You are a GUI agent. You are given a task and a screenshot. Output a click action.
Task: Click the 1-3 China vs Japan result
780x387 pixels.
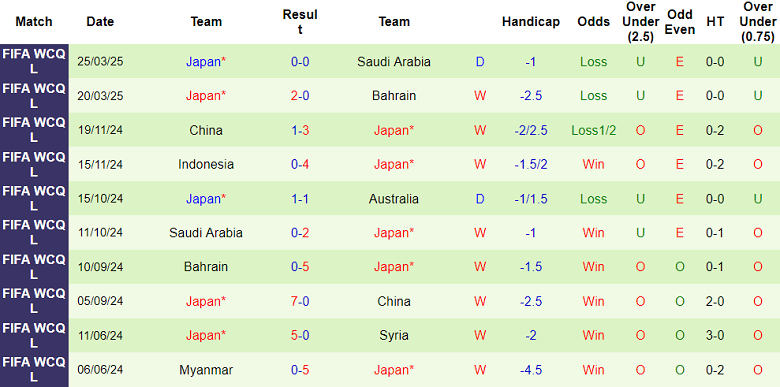click(x=300, y=130)
